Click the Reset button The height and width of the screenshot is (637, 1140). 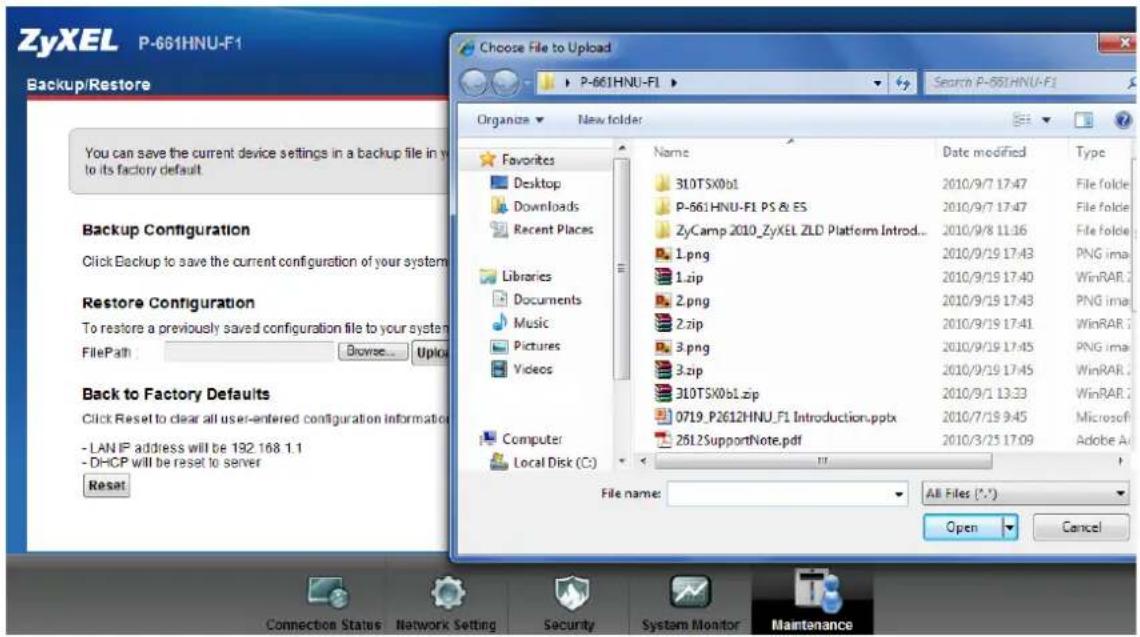pyautogui.click(x=107, y=485)
